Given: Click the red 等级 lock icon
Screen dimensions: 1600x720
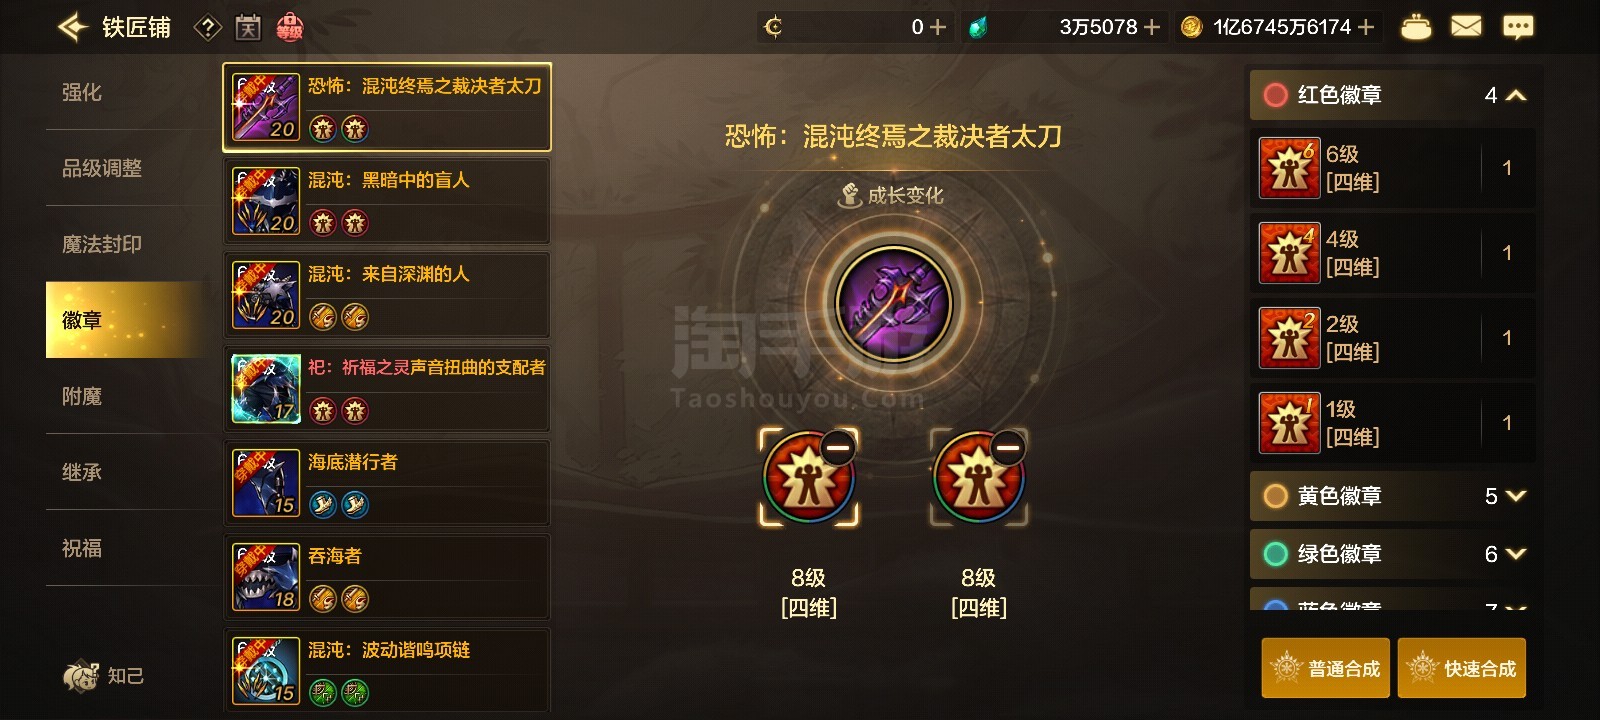Looking at the screenshot, I should (290, 27).
